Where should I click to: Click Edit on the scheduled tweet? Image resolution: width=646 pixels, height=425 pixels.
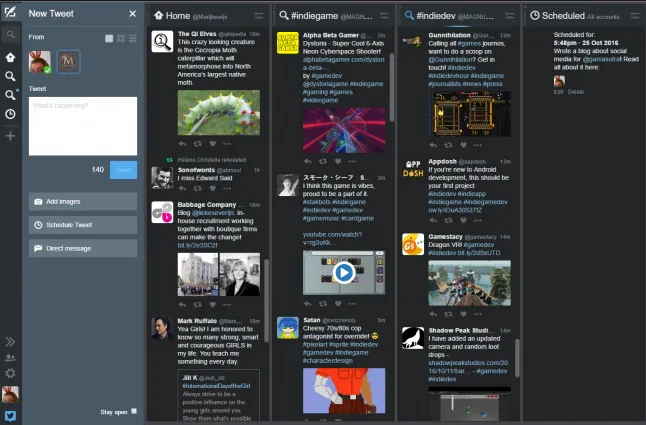(559, 91)
